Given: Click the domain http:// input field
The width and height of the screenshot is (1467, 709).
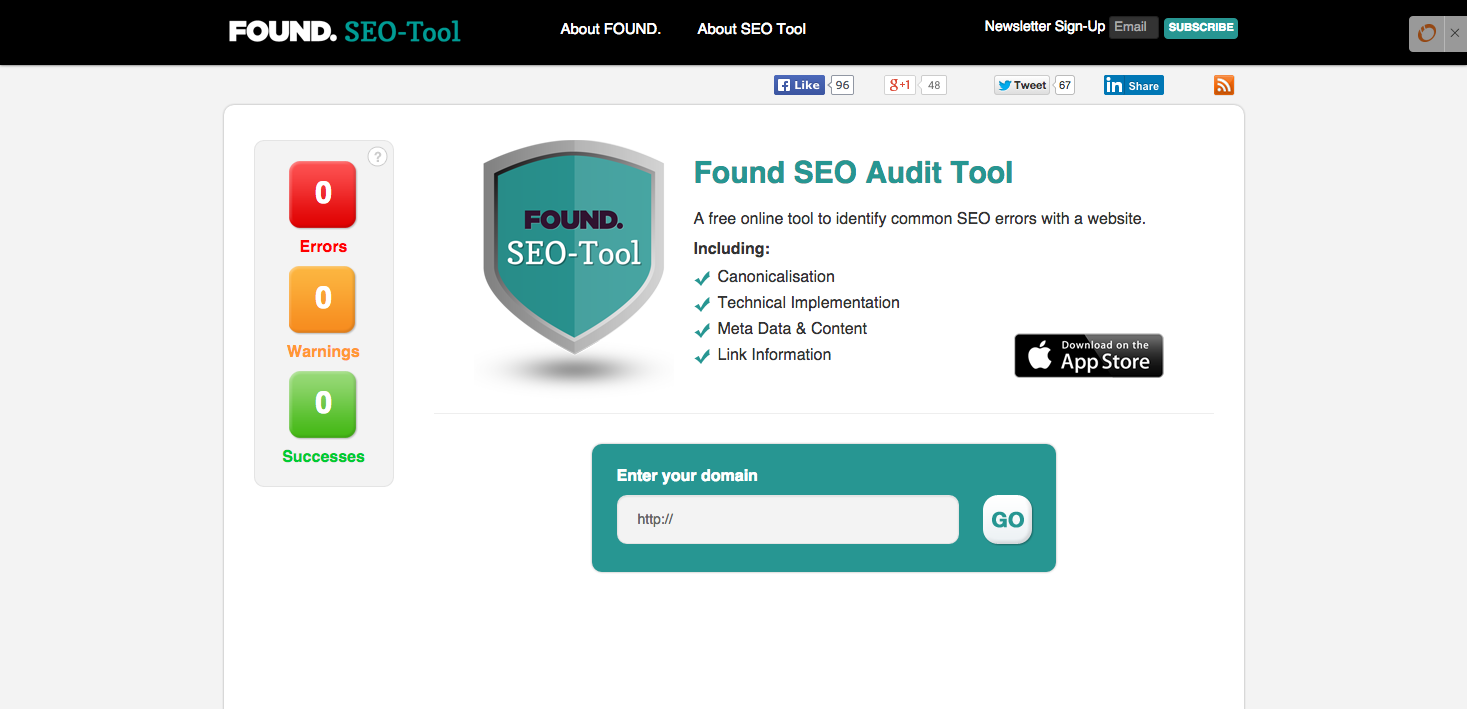Looking at the screenshot, I should tap(788, 520).
